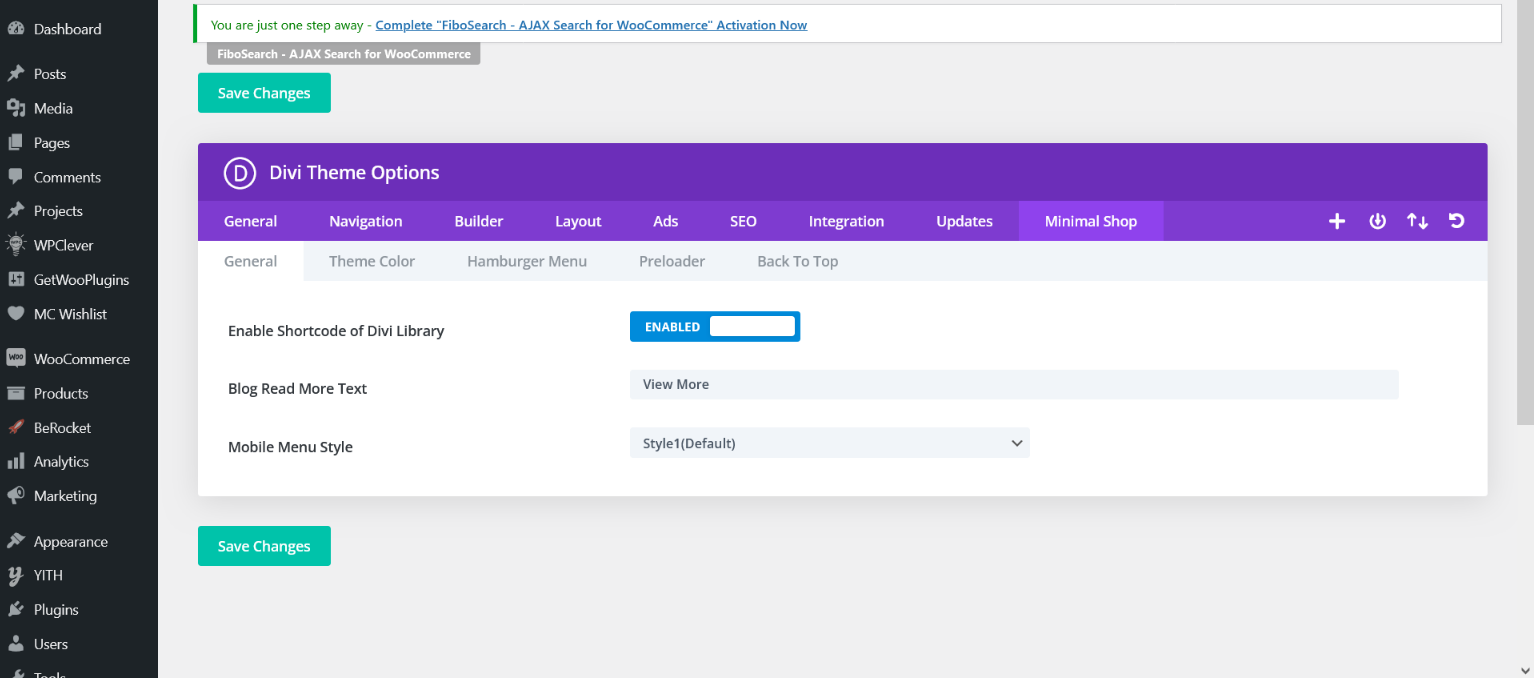The height and width of the screenshot is (678, 1534).
Task: Click the BeRocket rocket icon
Action: (x=15, y=427)
